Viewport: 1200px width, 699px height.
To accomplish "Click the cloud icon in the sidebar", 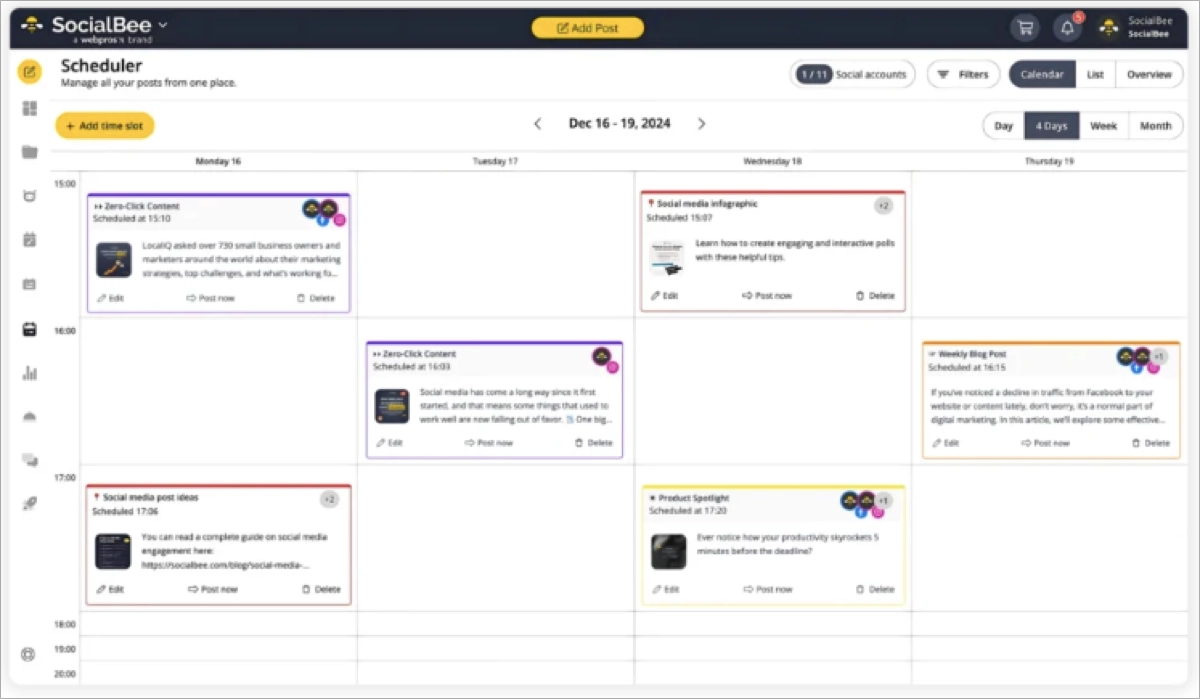I will coord(29,414).
